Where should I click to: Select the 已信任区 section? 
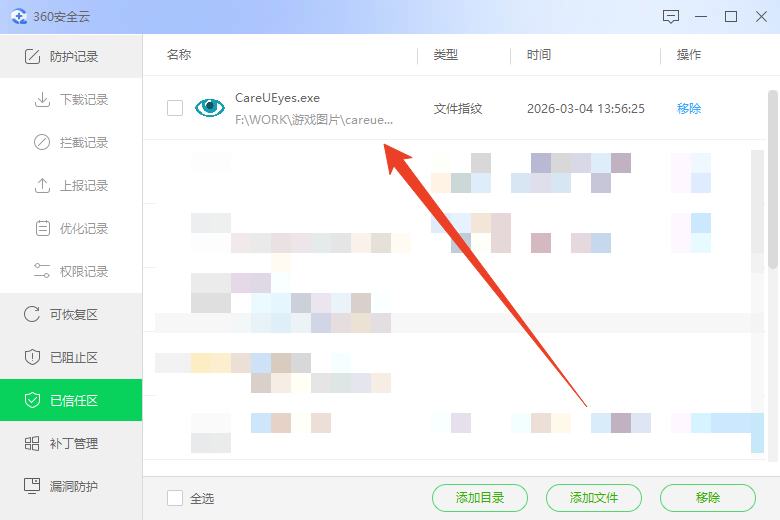tap(72, 401)
